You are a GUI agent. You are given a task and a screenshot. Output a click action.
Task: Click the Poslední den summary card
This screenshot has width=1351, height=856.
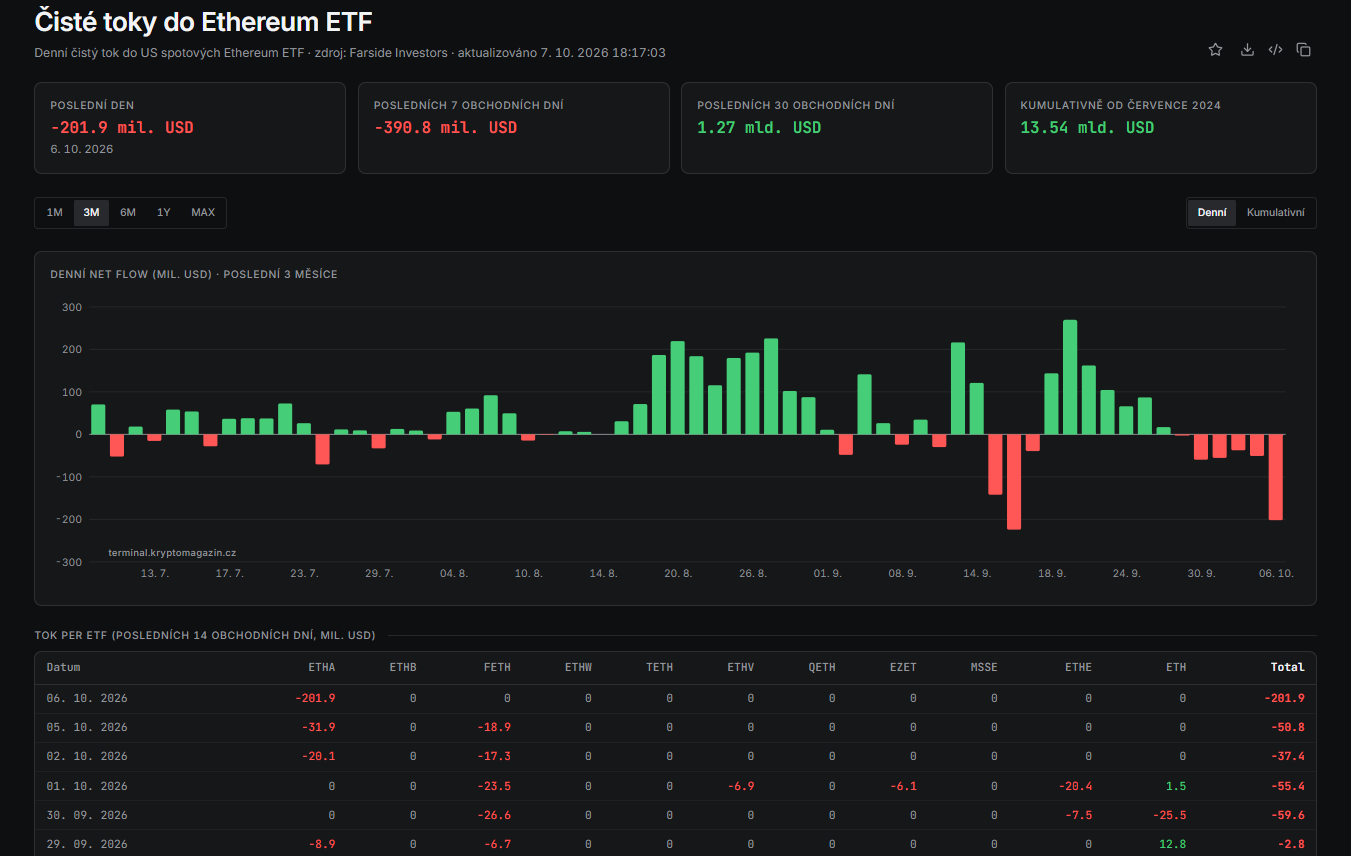(x=190, y=128)
